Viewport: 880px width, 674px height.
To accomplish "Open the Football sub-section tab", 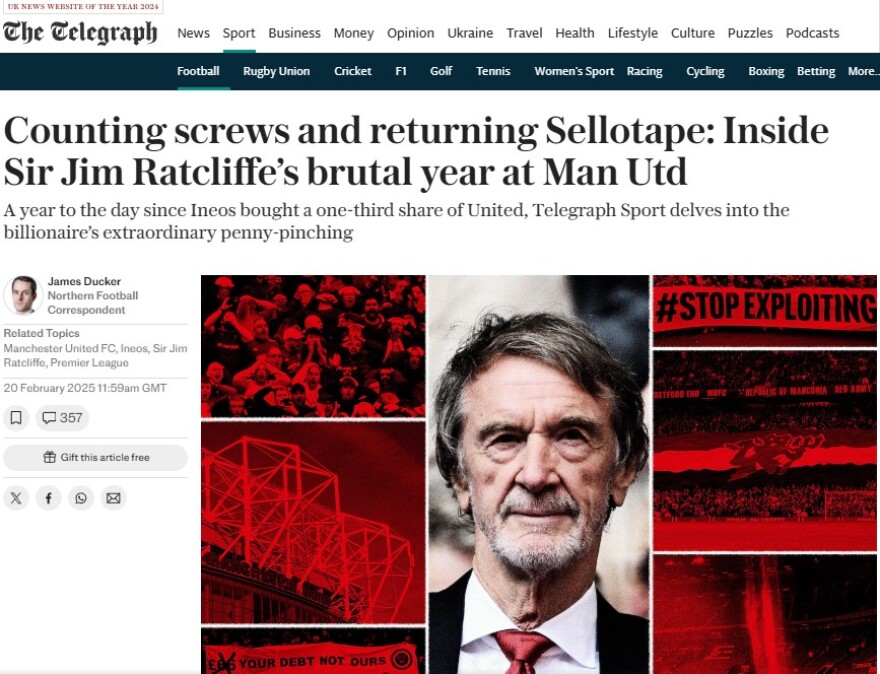I will [198, 71].
